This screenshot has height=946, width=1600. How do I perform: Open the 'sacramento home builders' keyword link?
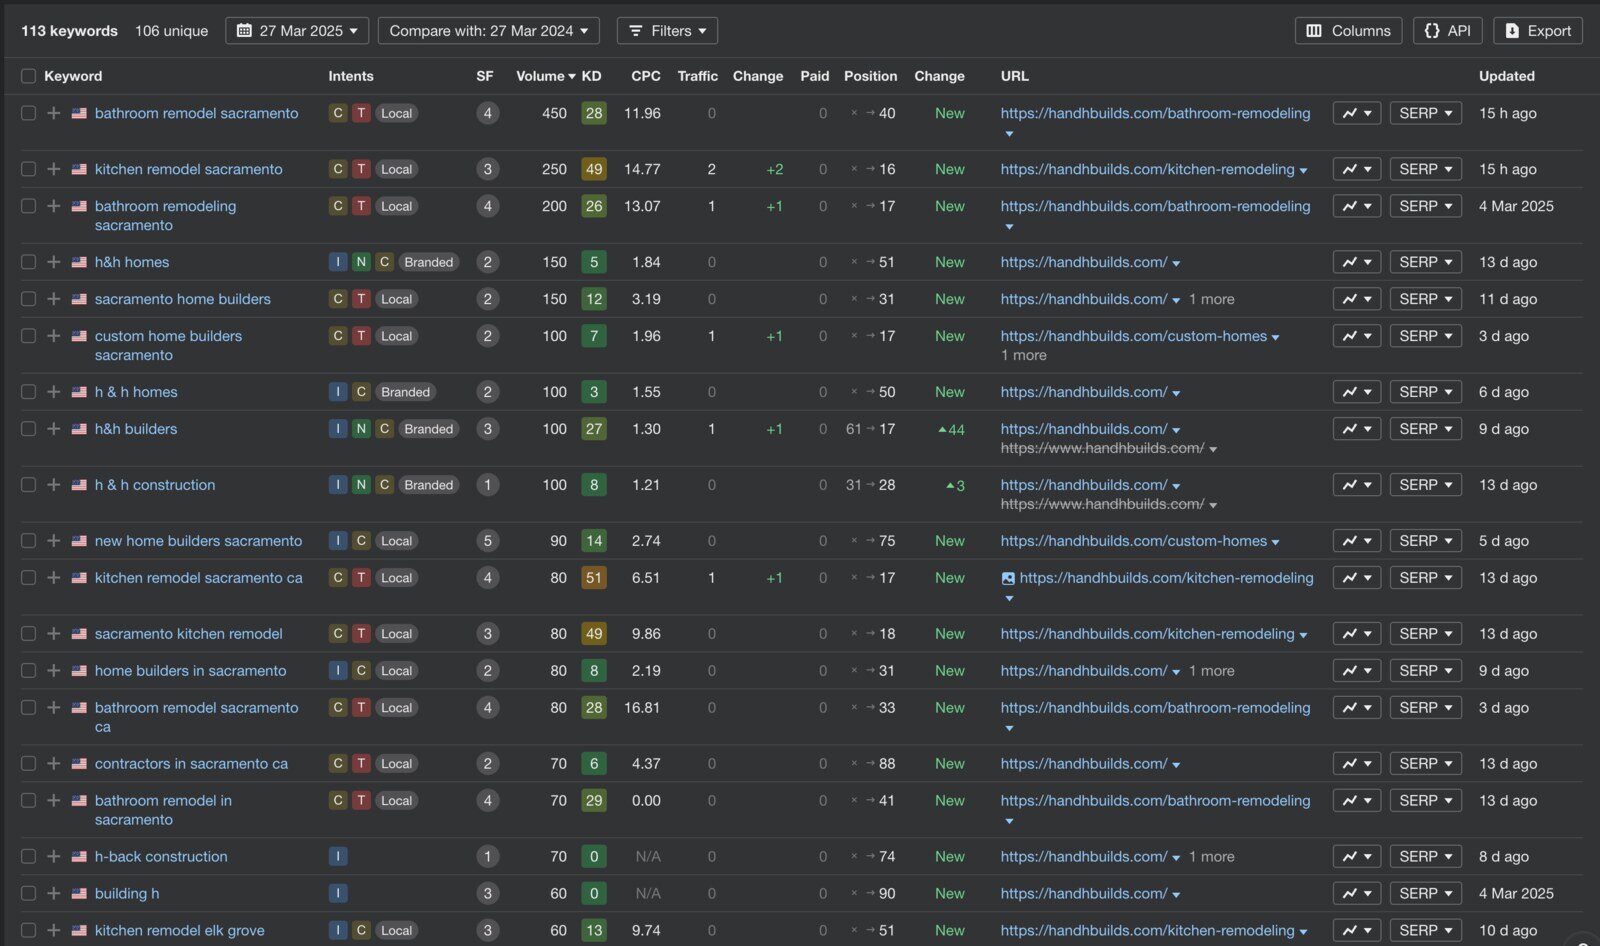tap(182, 299)
